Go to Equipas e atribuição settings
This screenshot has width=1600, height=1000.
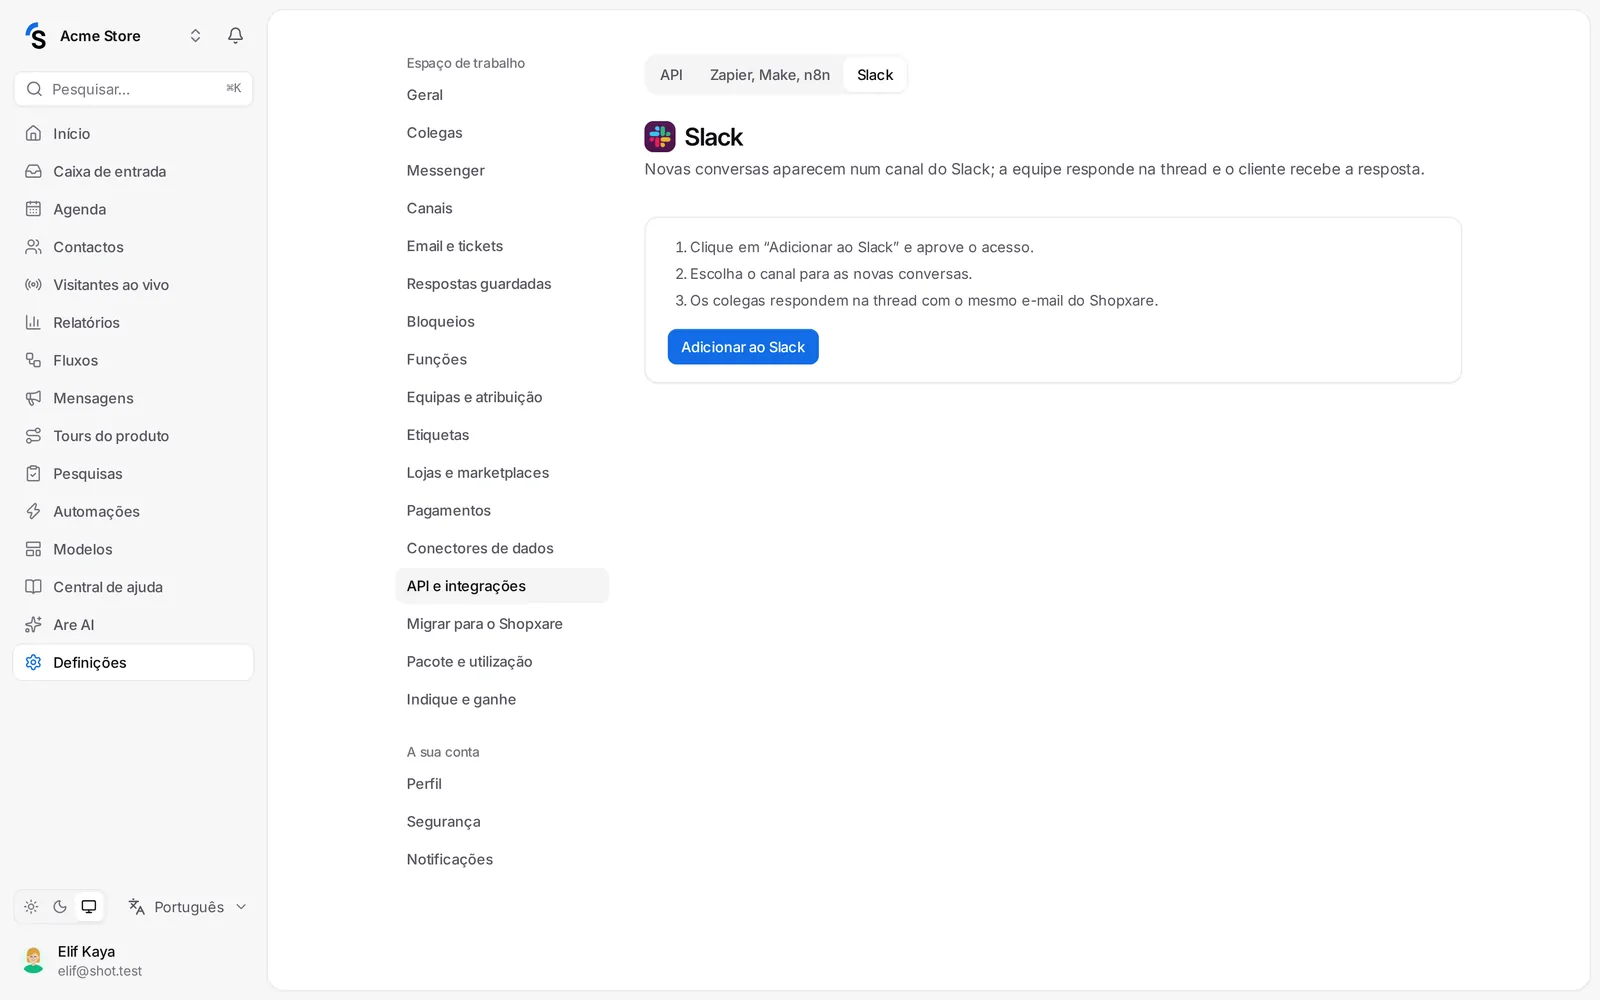(x=502, y=397)
